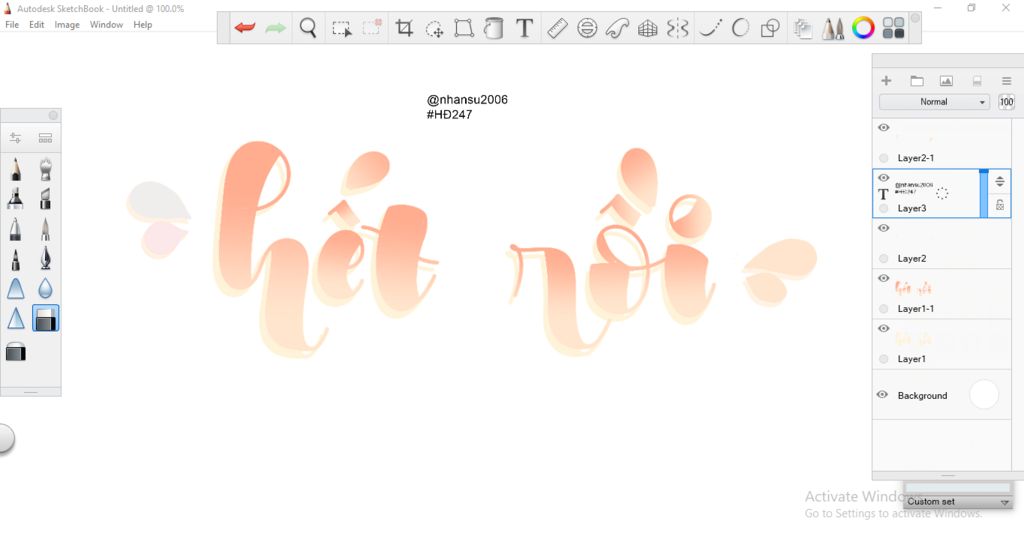This screenshot has width=1024, height=545.
Task: Enable Steady Stroke tool
Action: tap(710, 28)
